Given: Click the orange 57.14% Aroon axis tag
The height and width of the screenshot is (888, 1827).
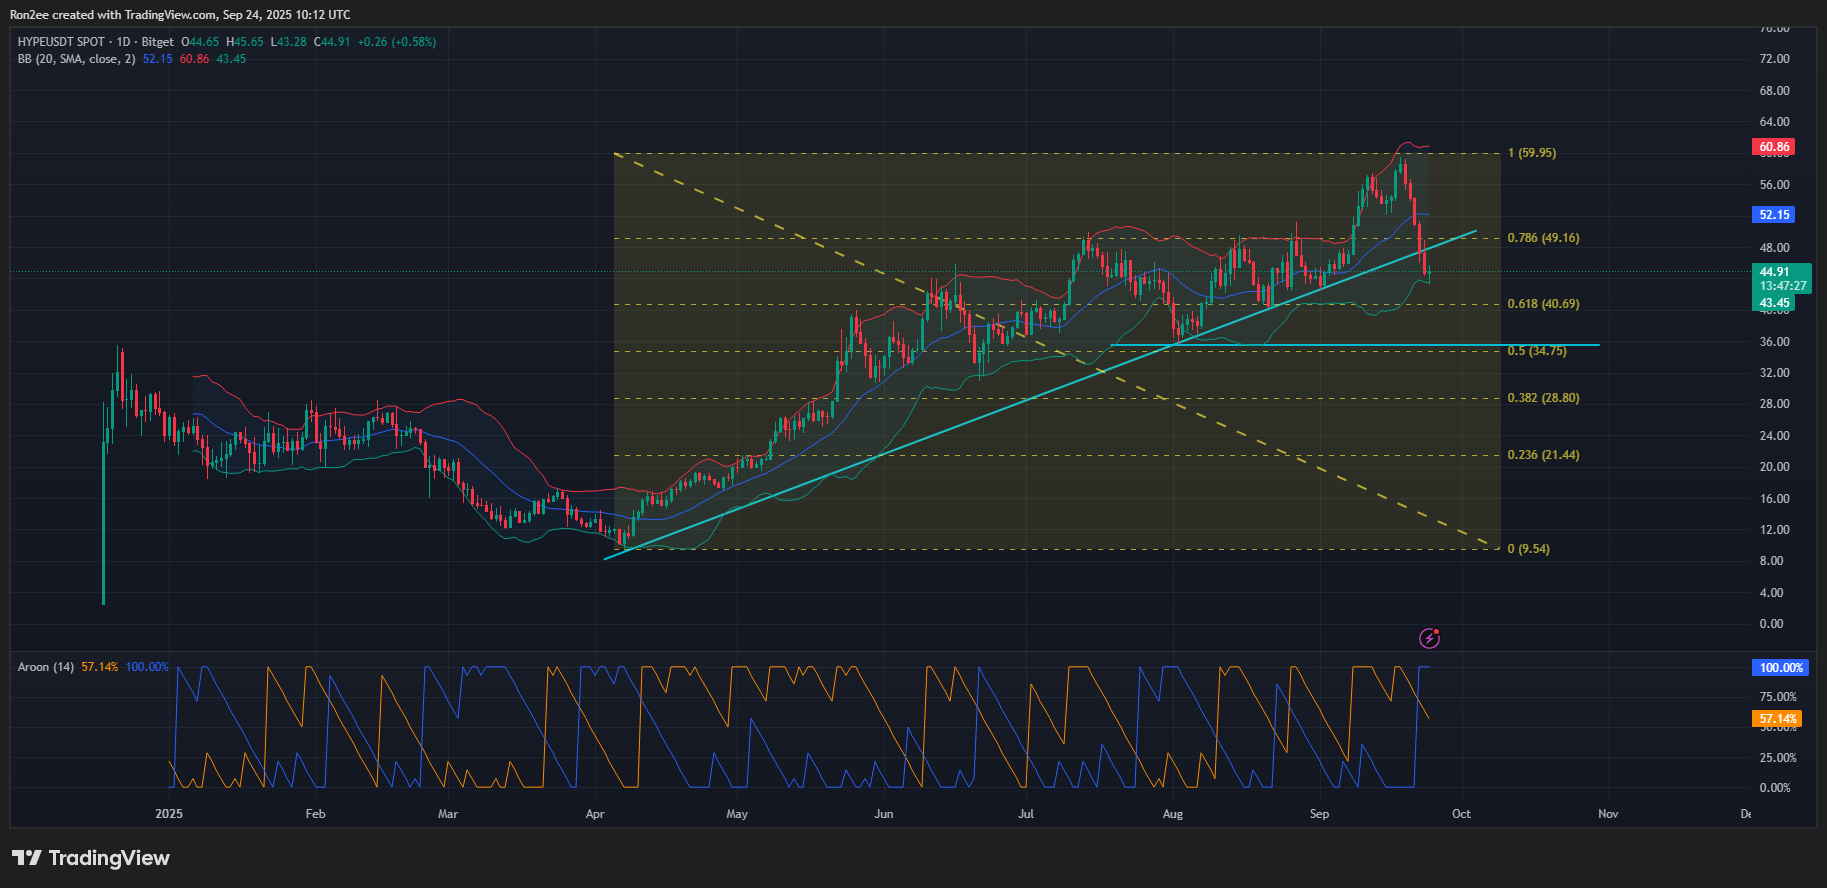Looking at the screenshot, I should click(x=1778, y=719).
